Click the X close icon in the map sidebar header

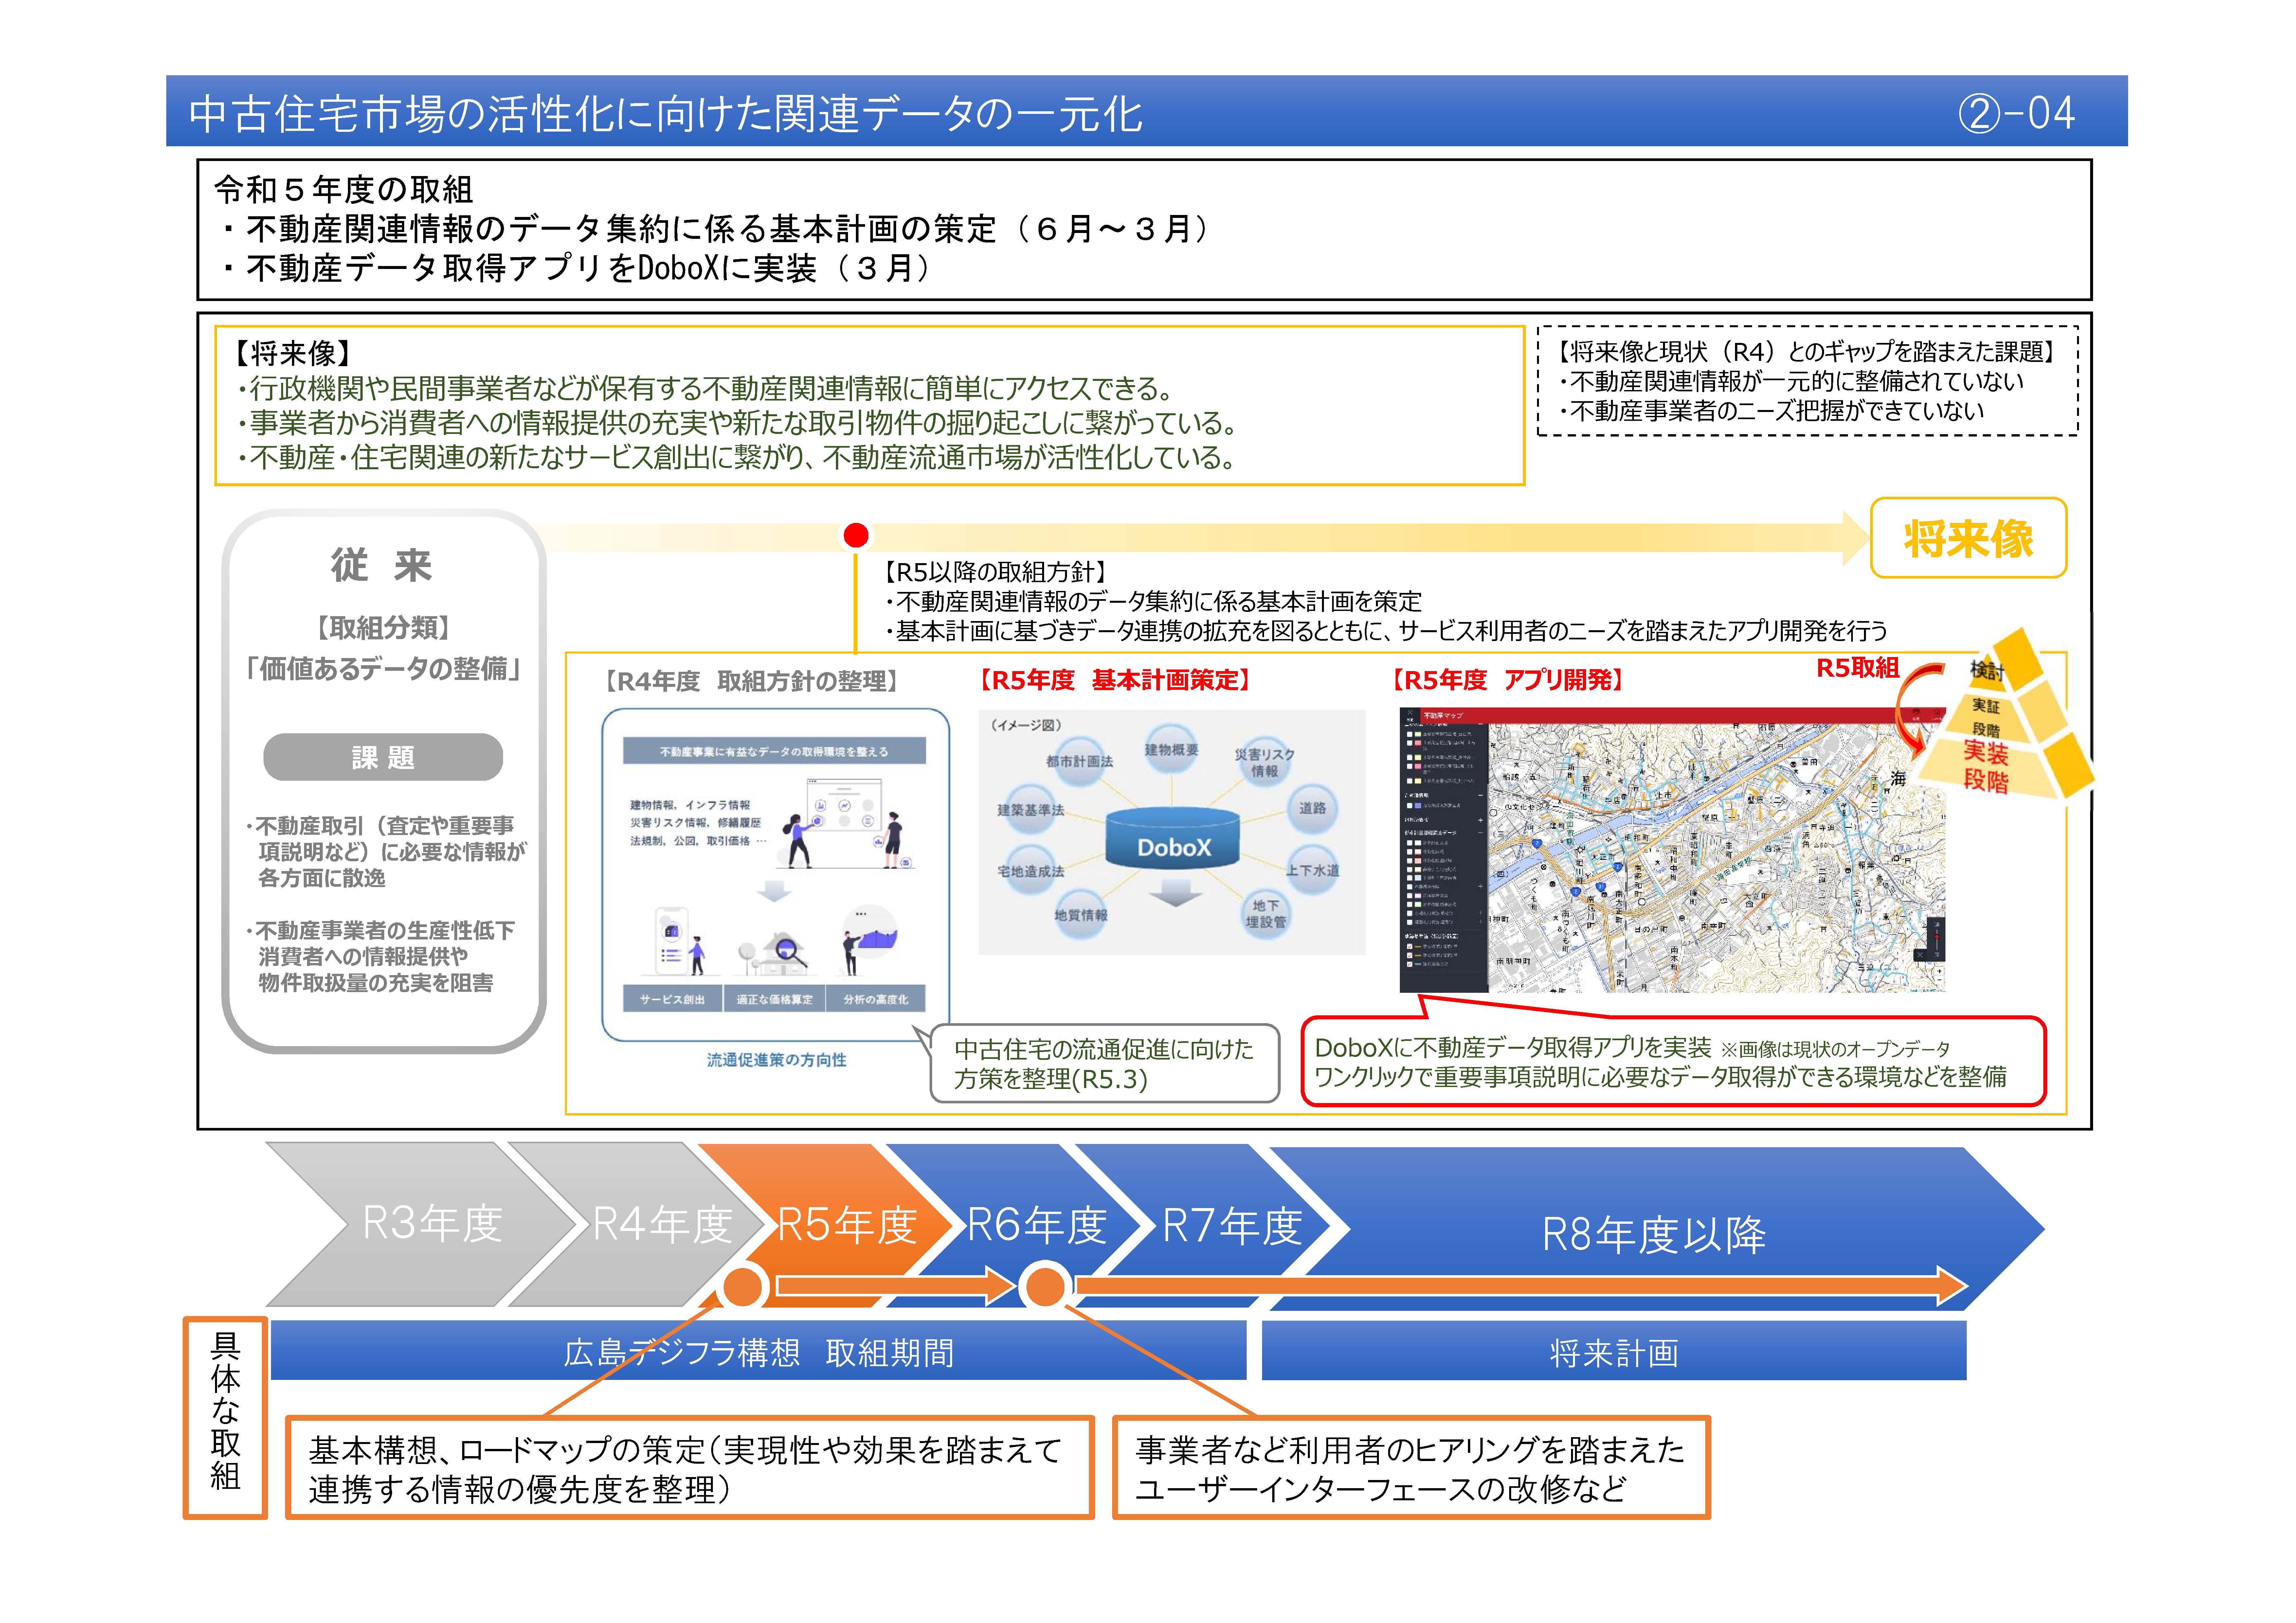1410,712
